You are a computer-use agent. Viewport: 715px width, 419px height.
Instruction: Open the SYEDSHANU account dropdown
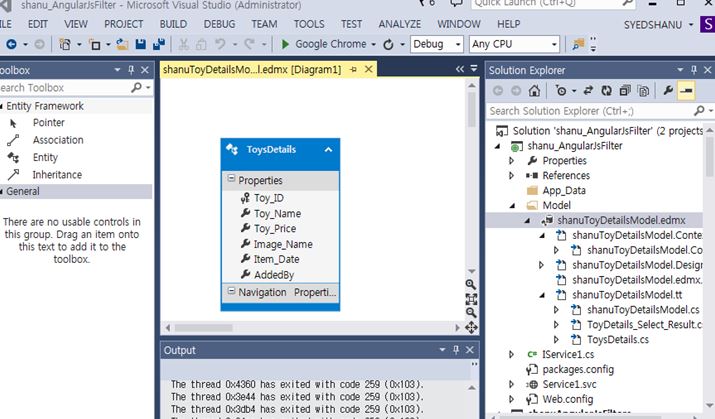point(658,25)
